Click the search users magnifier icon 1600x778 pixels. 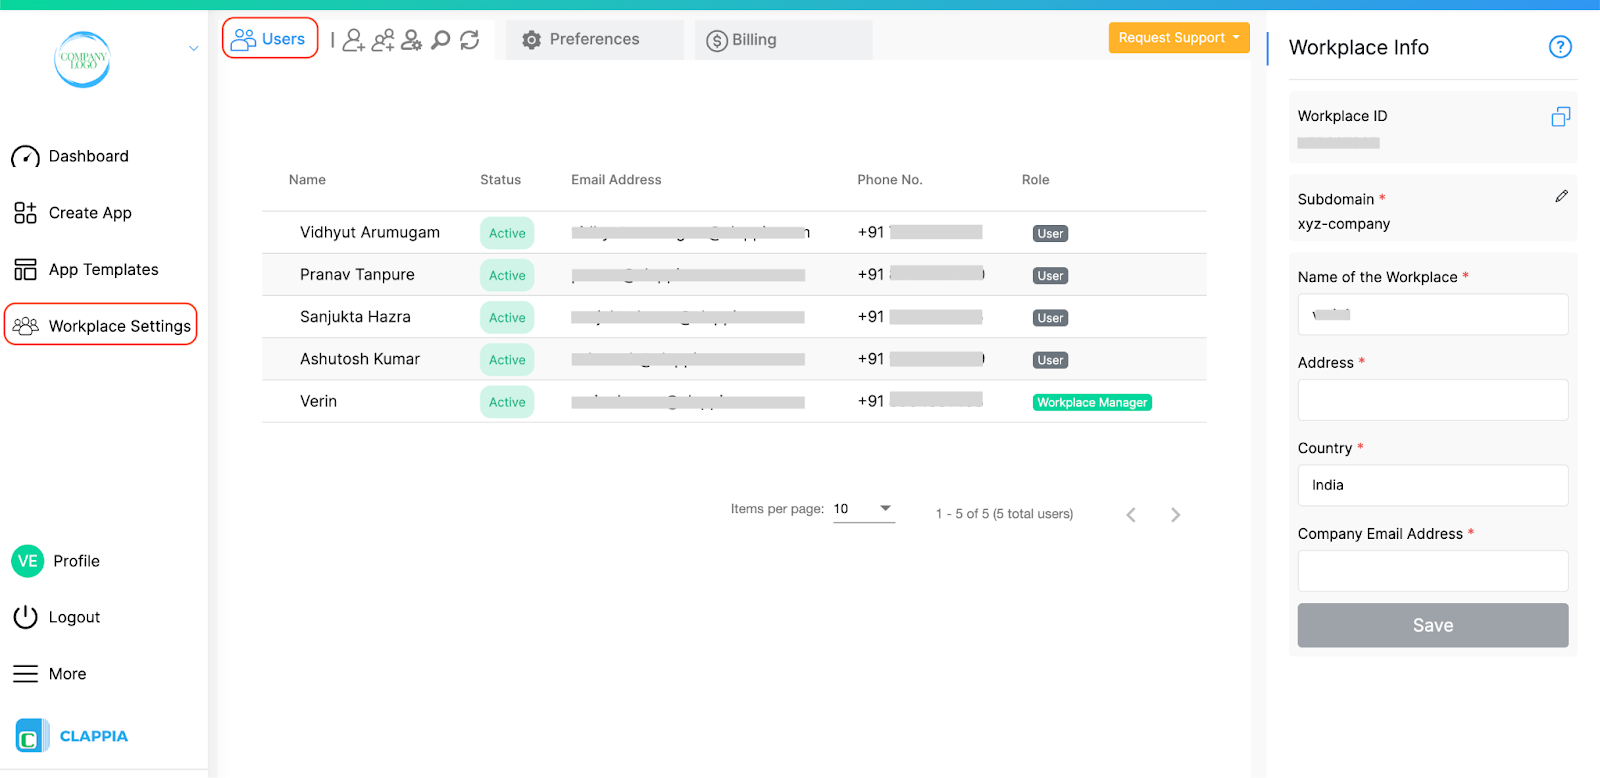[440, 40]
